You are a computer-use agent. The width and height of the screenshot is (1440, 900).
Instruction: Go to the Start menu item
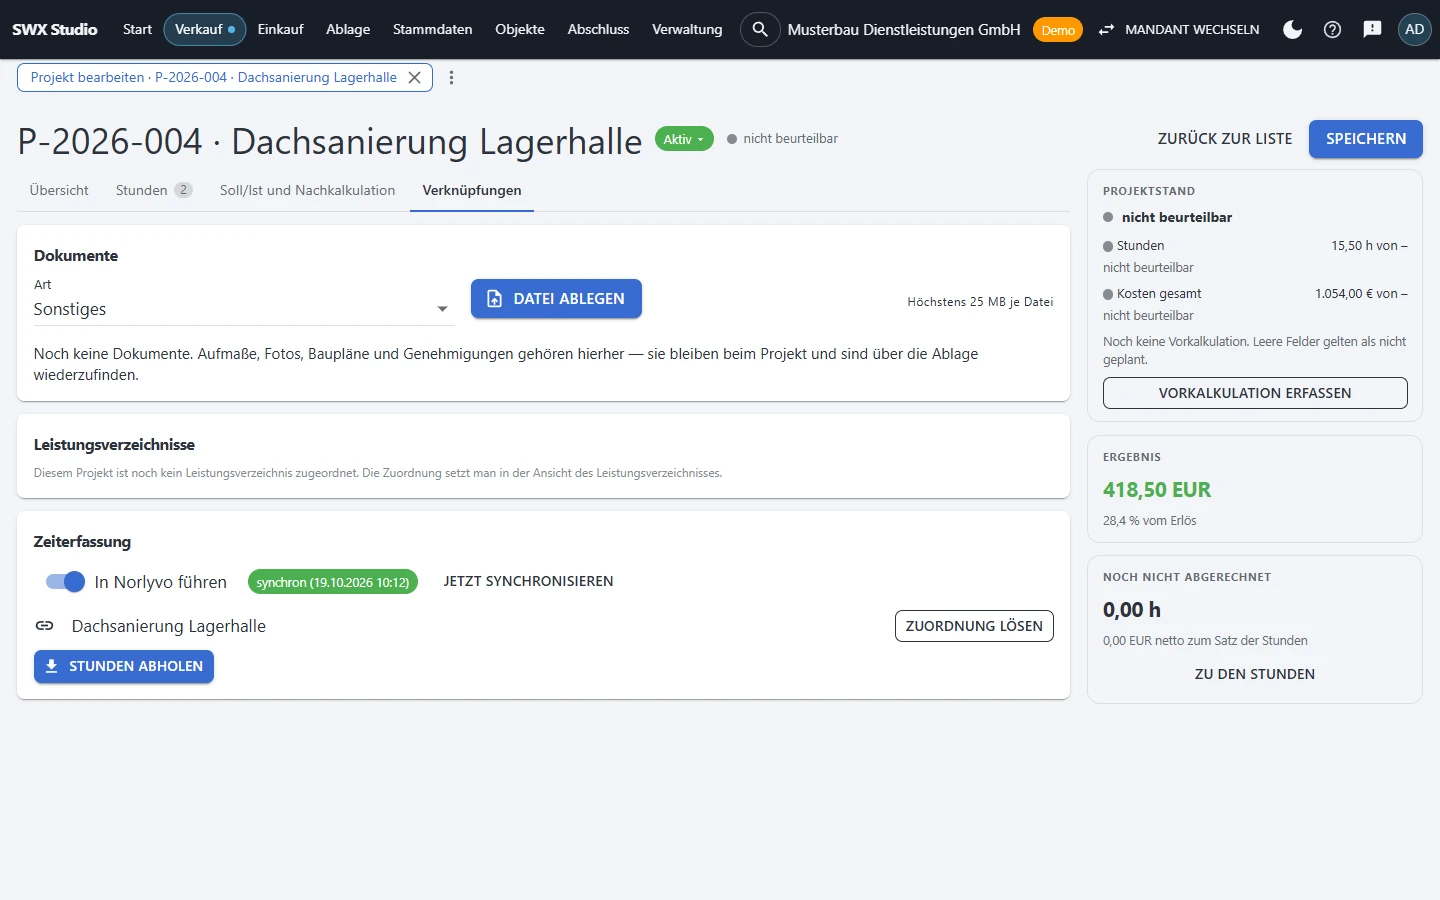[x=137, y=29]
